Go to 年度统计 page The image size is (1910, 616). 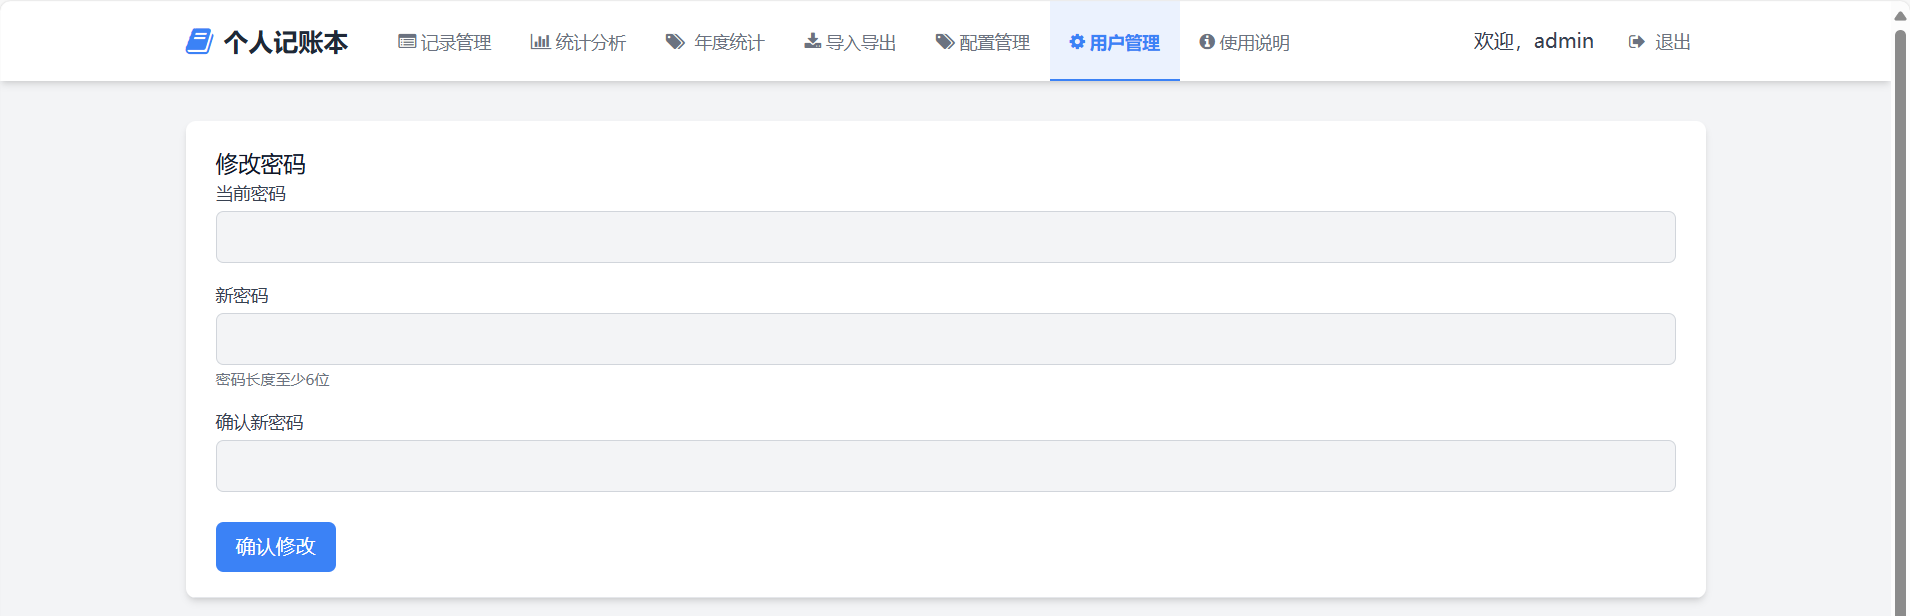click(715, 42)
